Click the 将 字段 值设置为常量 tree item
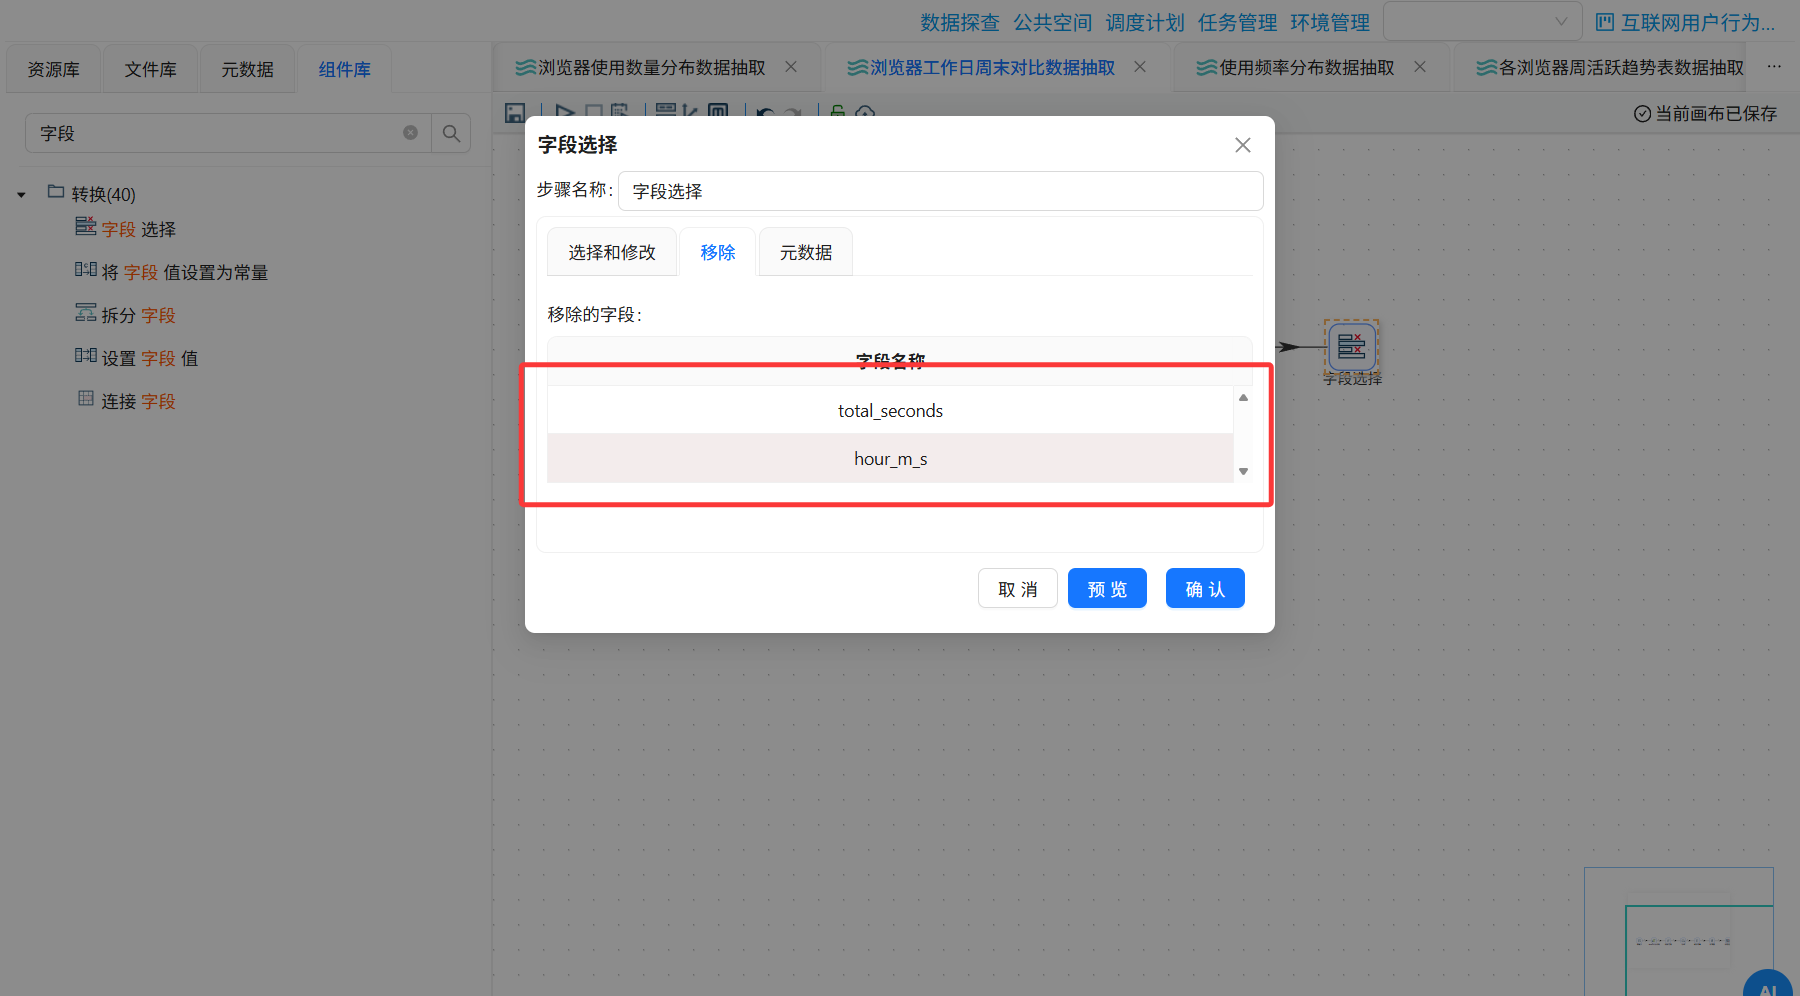 tap(184, 272)
